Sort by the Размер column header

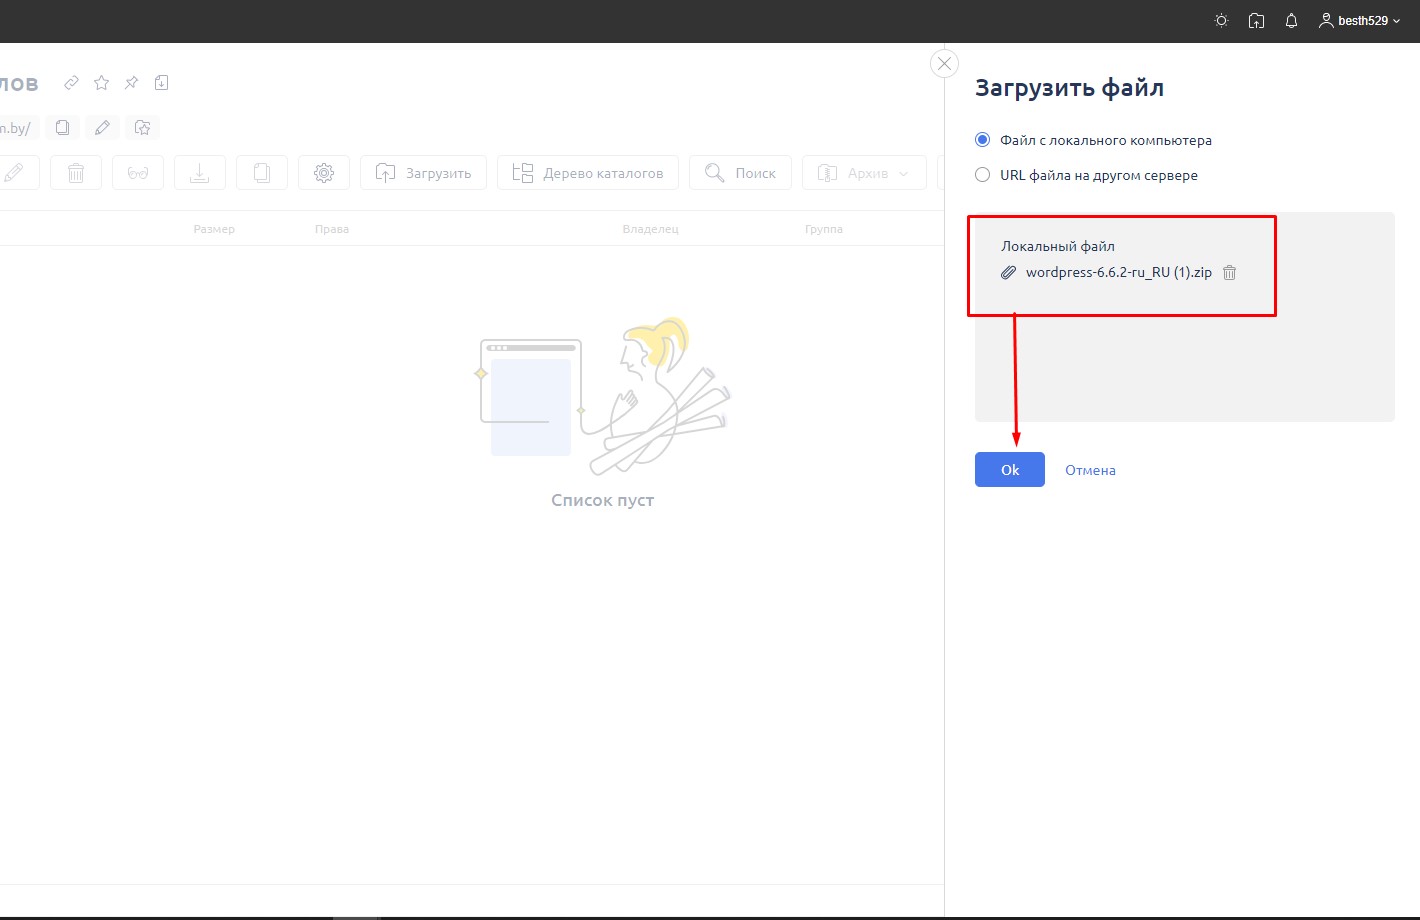click(214, 229)
